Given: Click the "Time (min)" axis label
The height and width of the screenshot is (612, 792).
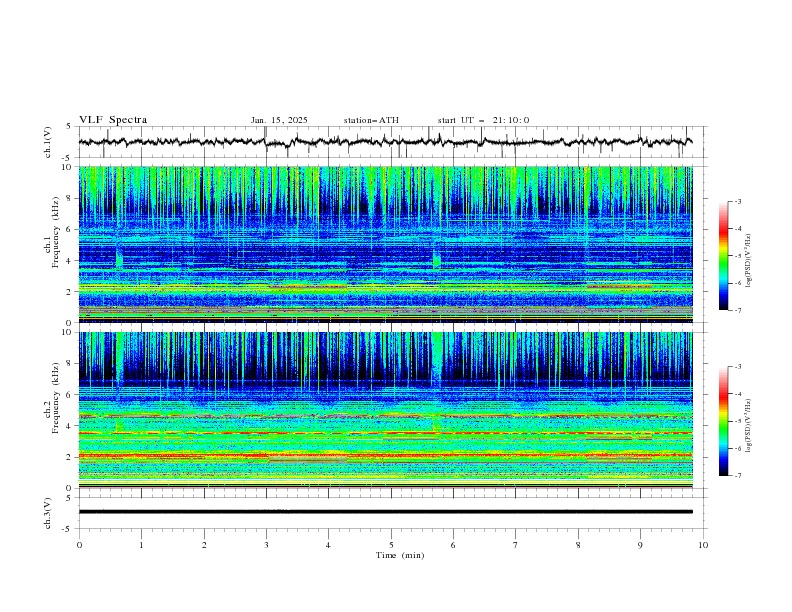Looking at the screenshot, I should coord(400,555).
